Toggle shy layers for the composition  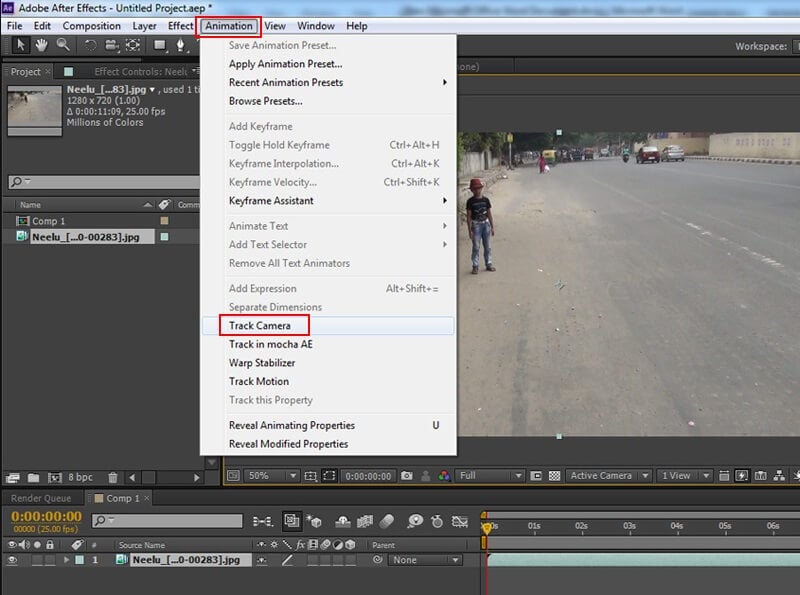342,518
